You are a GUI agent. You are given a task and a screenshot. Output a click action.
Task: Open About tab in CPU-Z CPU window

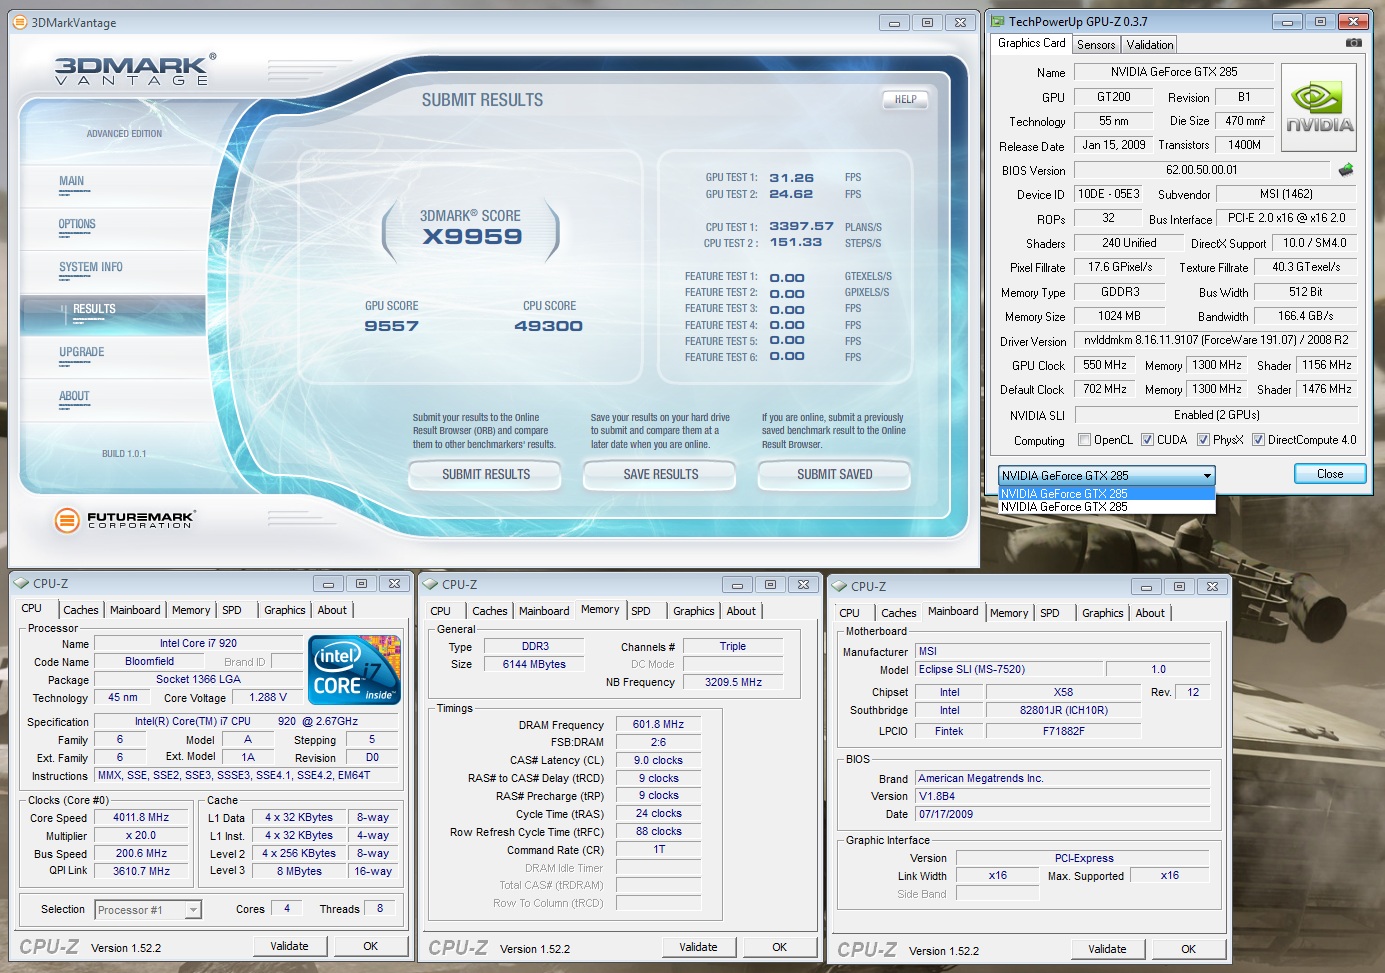coord(332,610)
